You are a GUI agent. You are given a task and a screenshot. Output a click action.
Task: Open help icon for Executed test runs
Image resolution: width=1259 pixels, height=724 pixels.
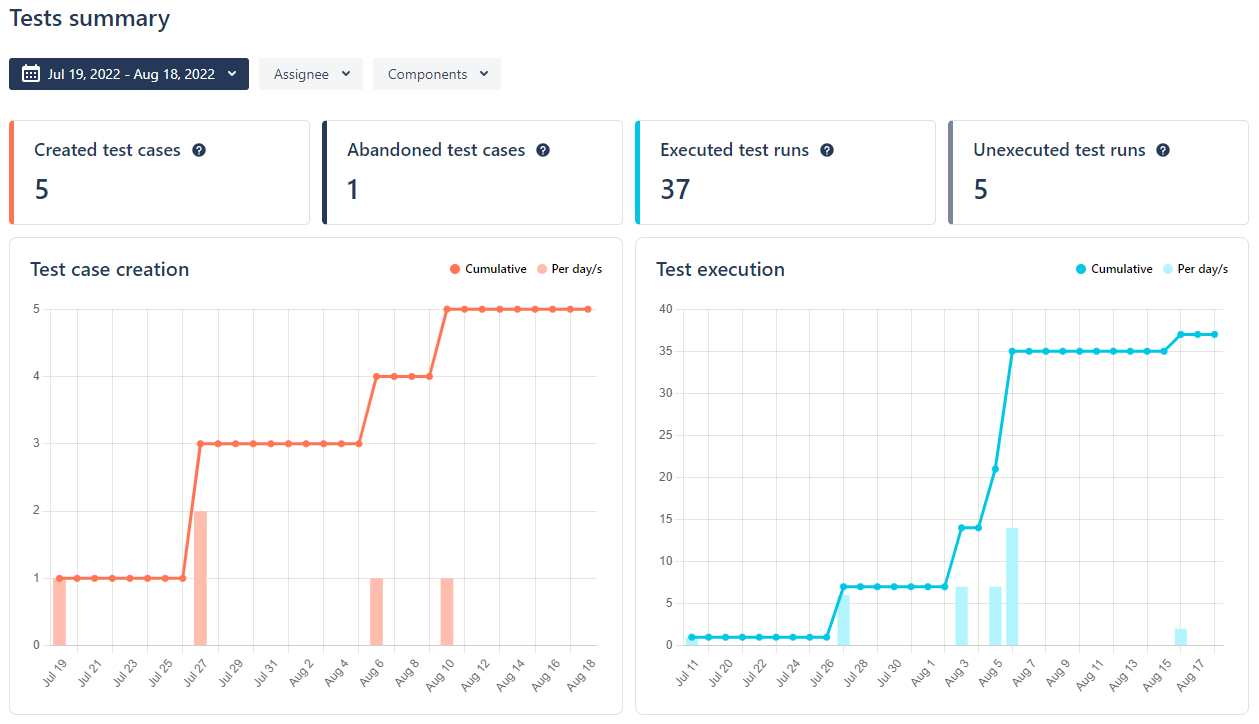tap(827, 150)
